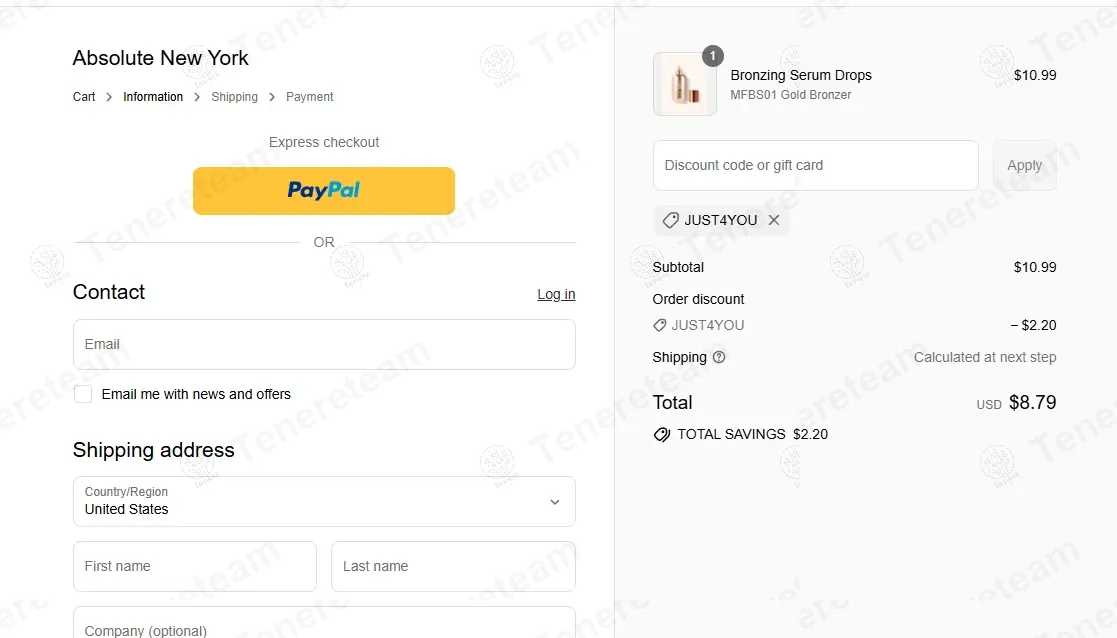Image resolution: width=1117 pixels, height=638 pixels.
Task: Pay with PayPal express checkout
Action: click(324, 190)
